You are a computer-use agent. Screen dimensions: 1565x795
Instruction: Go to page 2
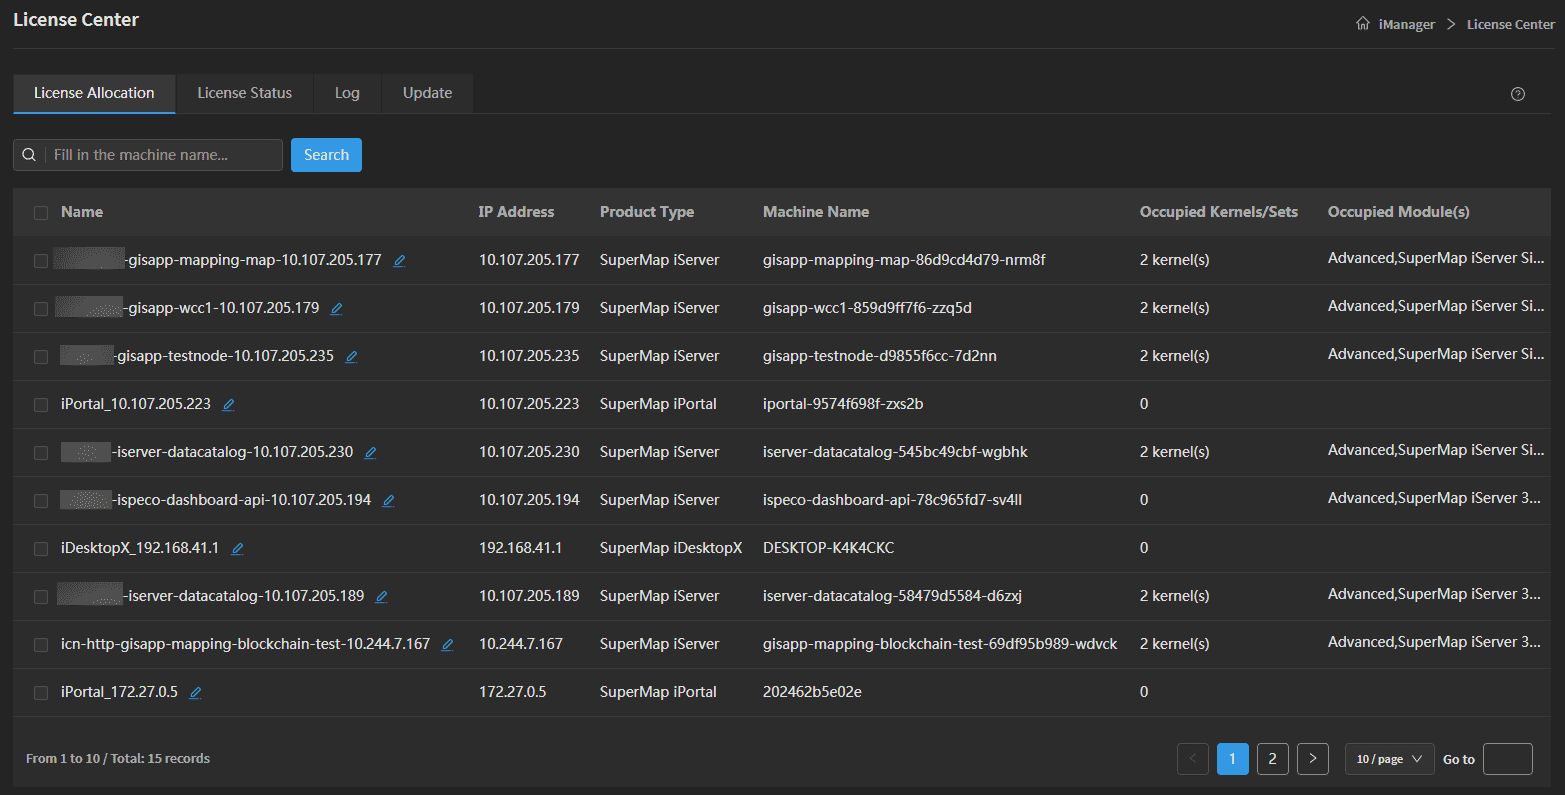tap(1272, 759)
